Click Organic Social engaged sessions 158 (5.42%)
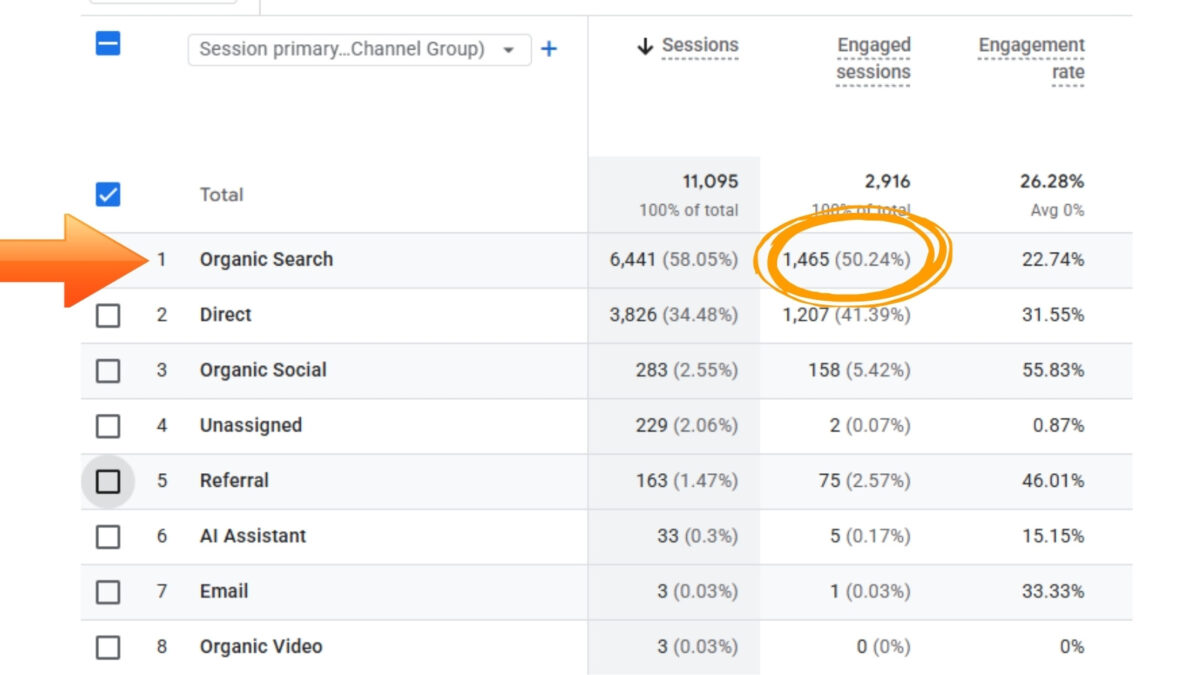The width and height of the screenshot is (1200, 675). click(x=860, y=370)
